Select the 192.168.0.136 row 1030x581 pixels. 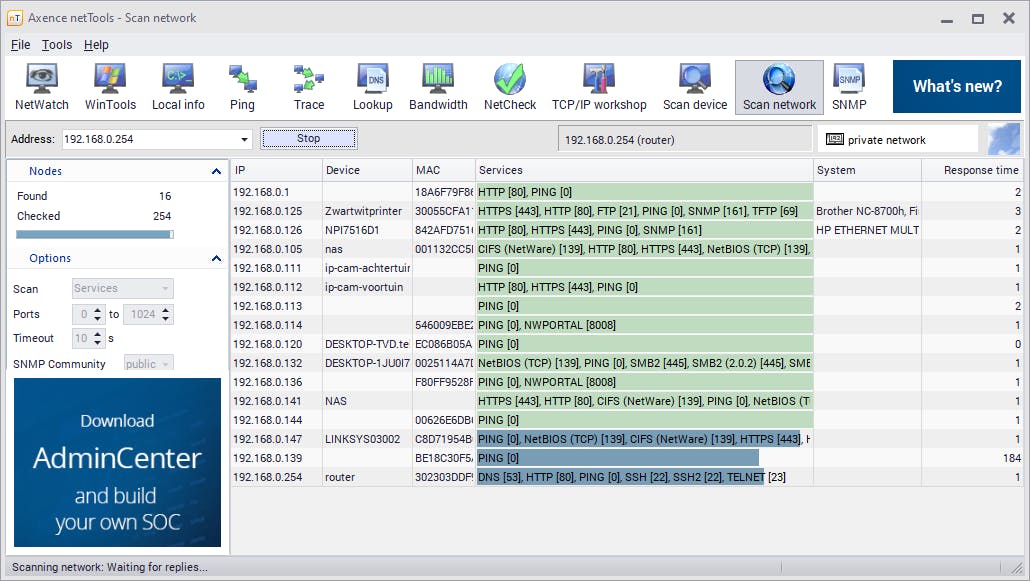click(x=627, y=382)
